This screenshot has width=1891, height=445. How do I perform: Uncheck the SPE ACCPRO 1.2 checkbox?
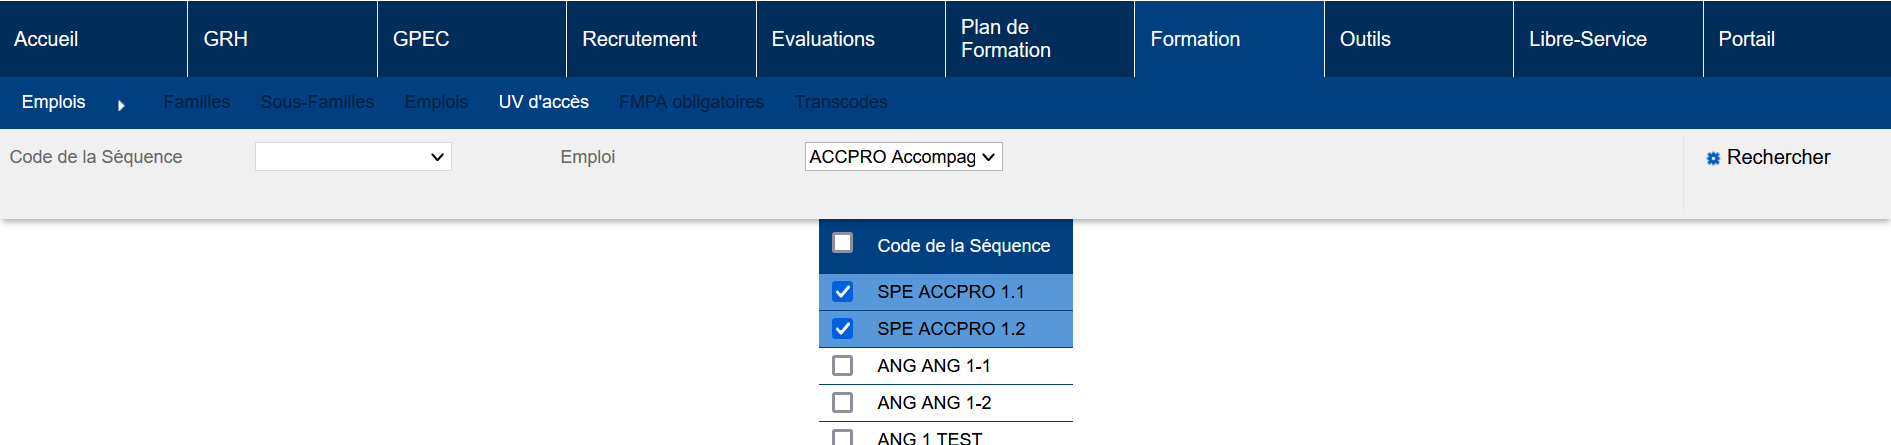coord(843,329)
